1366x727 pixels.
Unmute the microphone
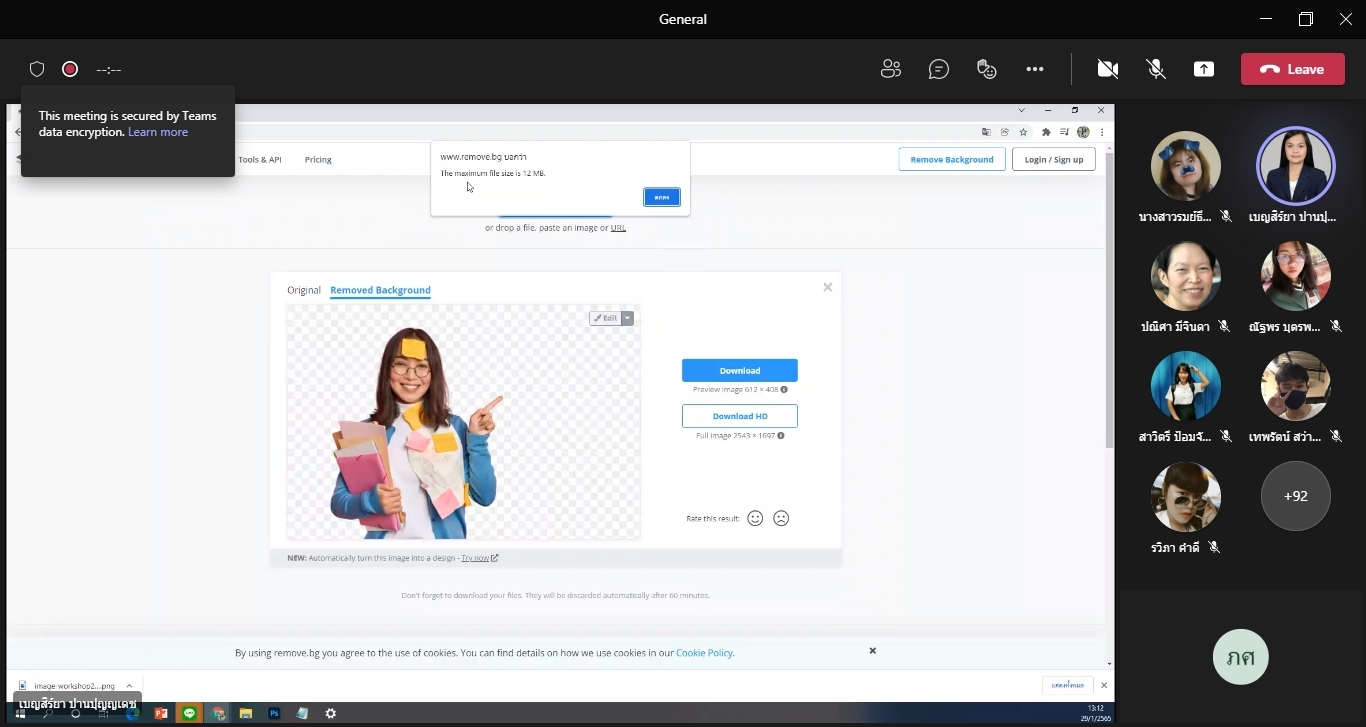tap(1156, 69)
